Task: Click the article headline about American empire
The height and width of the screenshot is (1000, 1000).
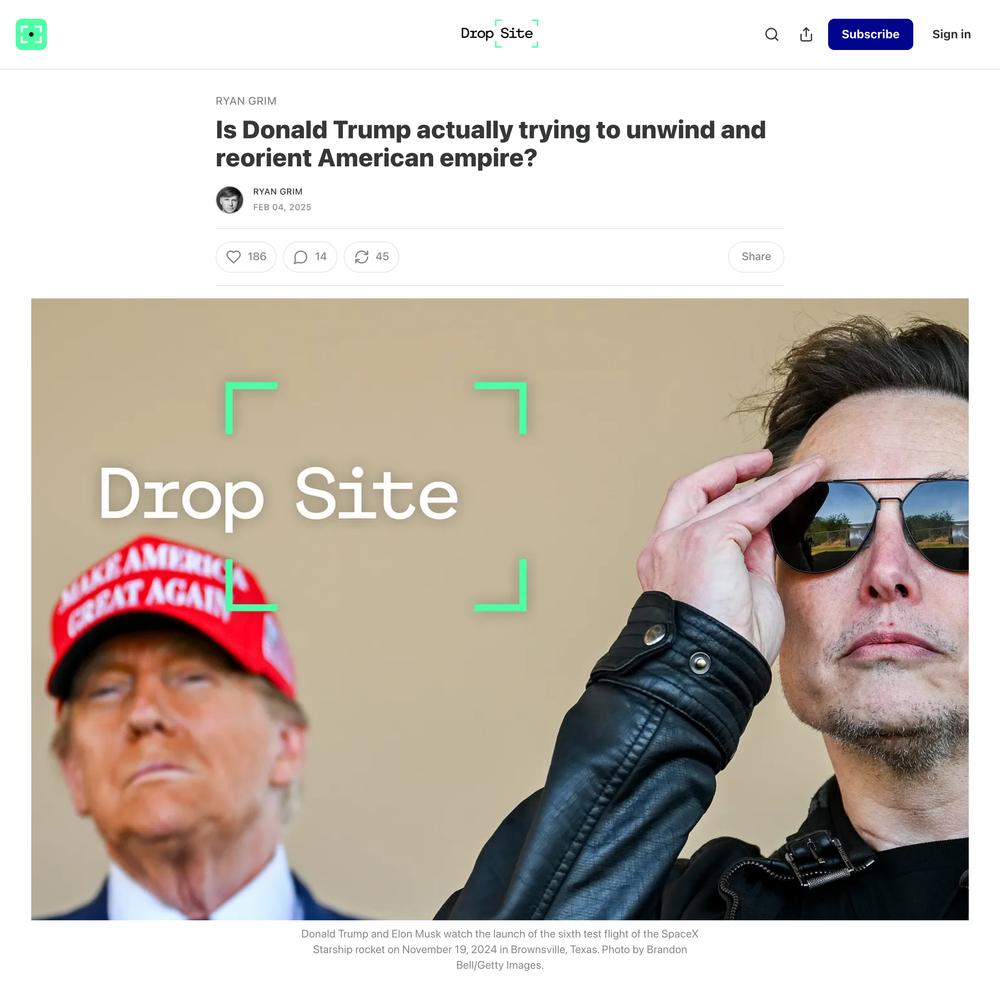Action: pos(490,143)
